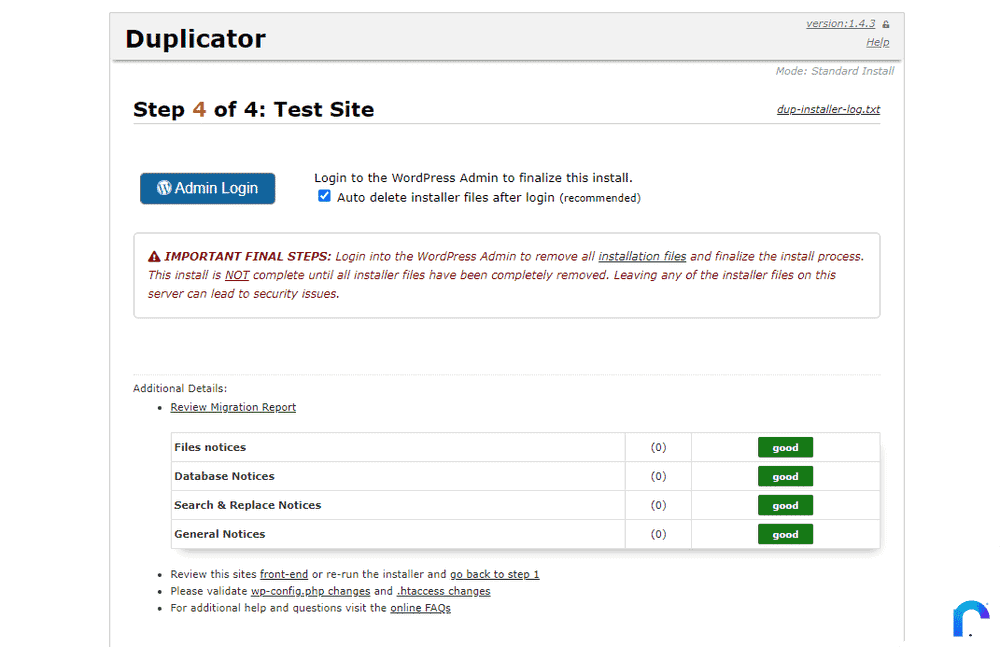Screen dimensions: 1000x647
Task: Toggle Auto delete installer files checkbox
Action: point(324,196)
